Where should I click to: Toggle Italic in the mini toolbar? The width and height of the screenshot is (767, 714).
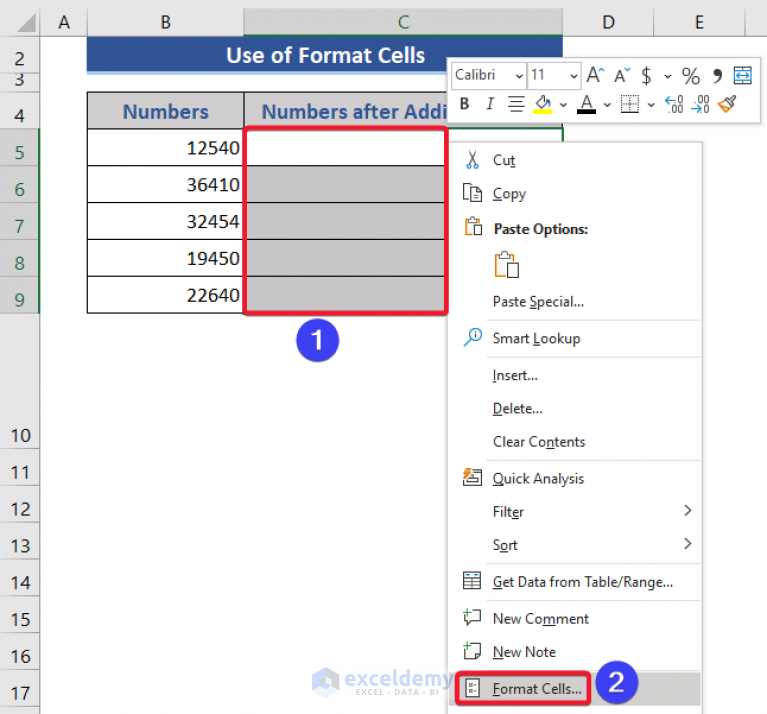pyautogui.click(x=490, y=104)
